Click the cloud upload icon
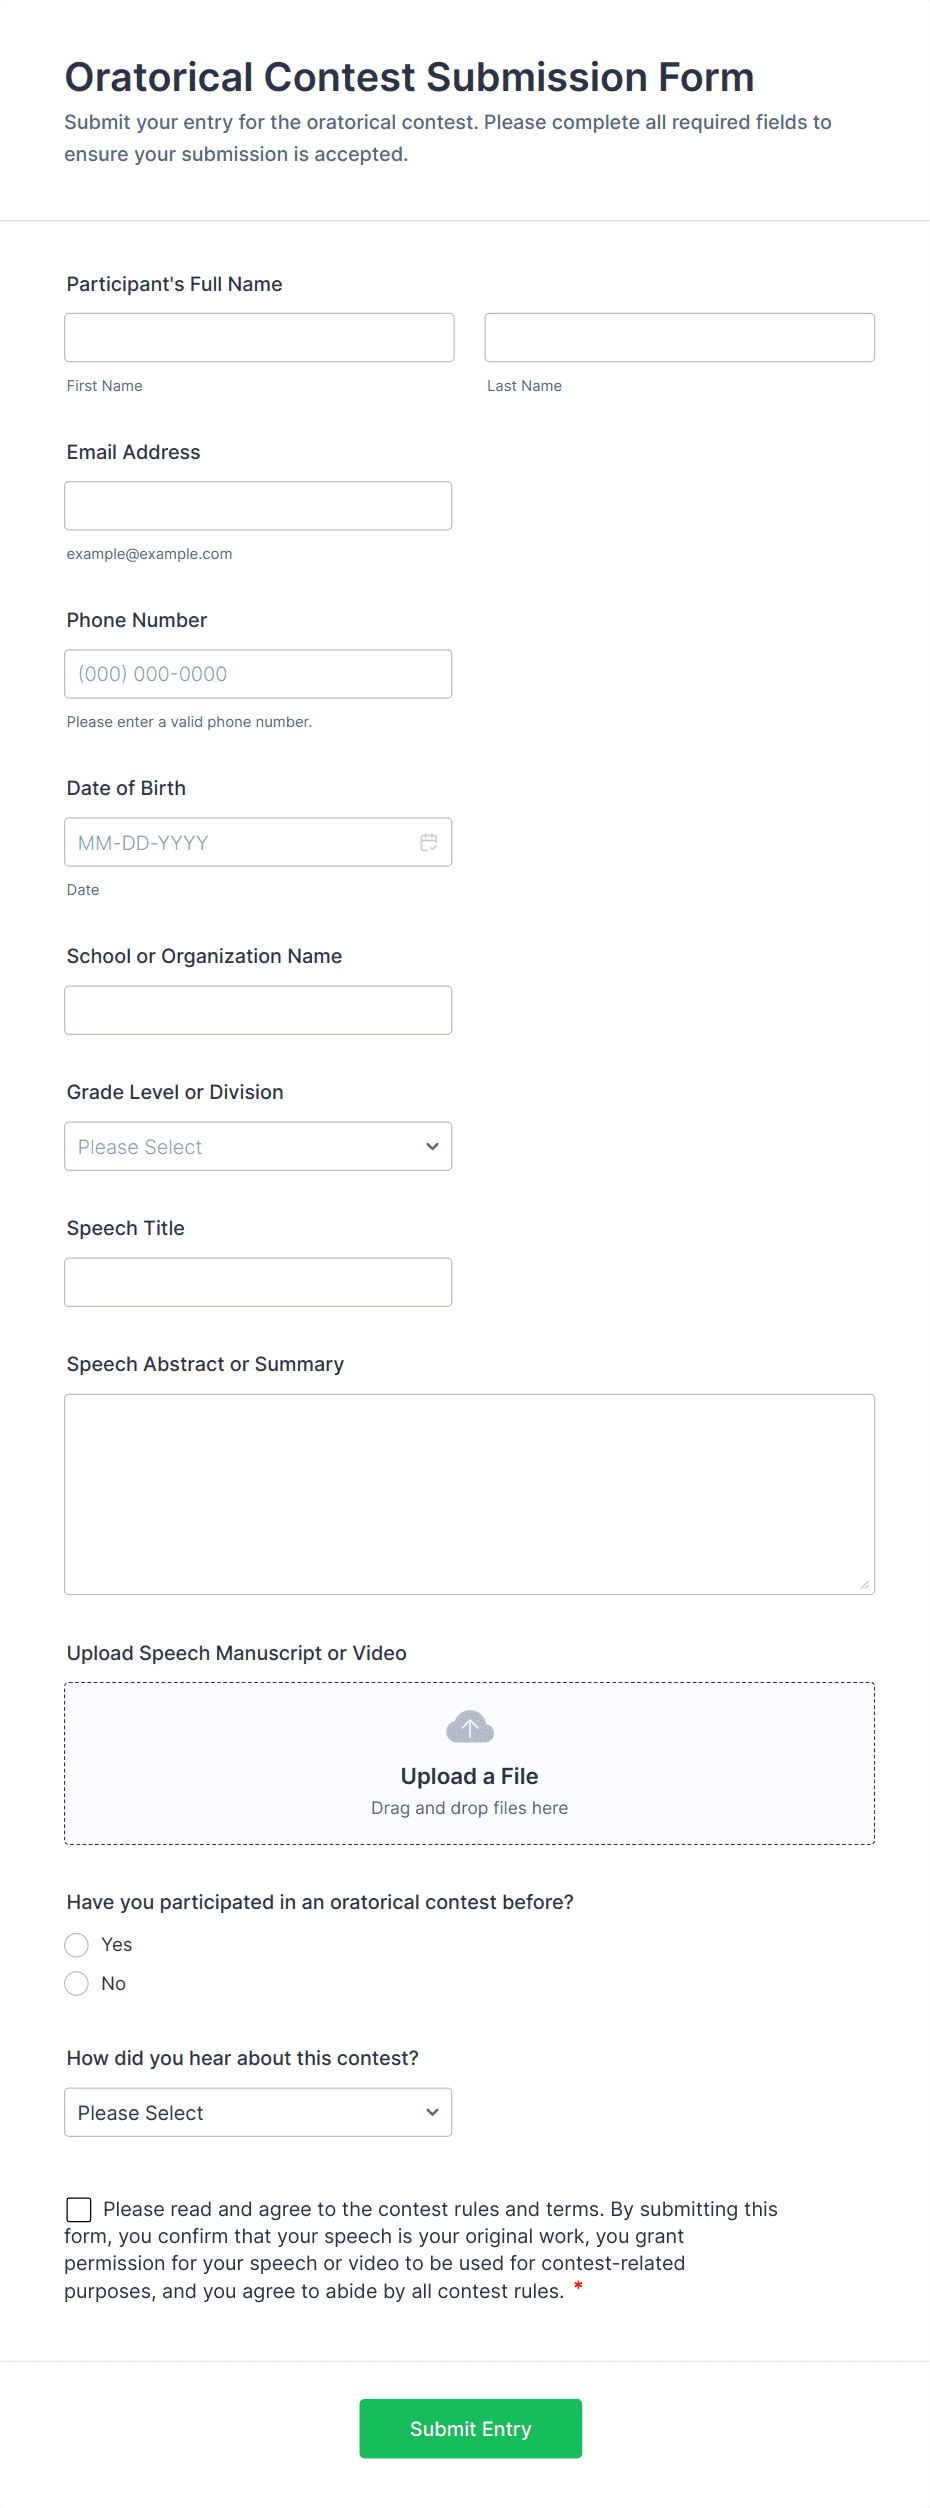The image size is (930, 2508). click(x=470, y=1727)
